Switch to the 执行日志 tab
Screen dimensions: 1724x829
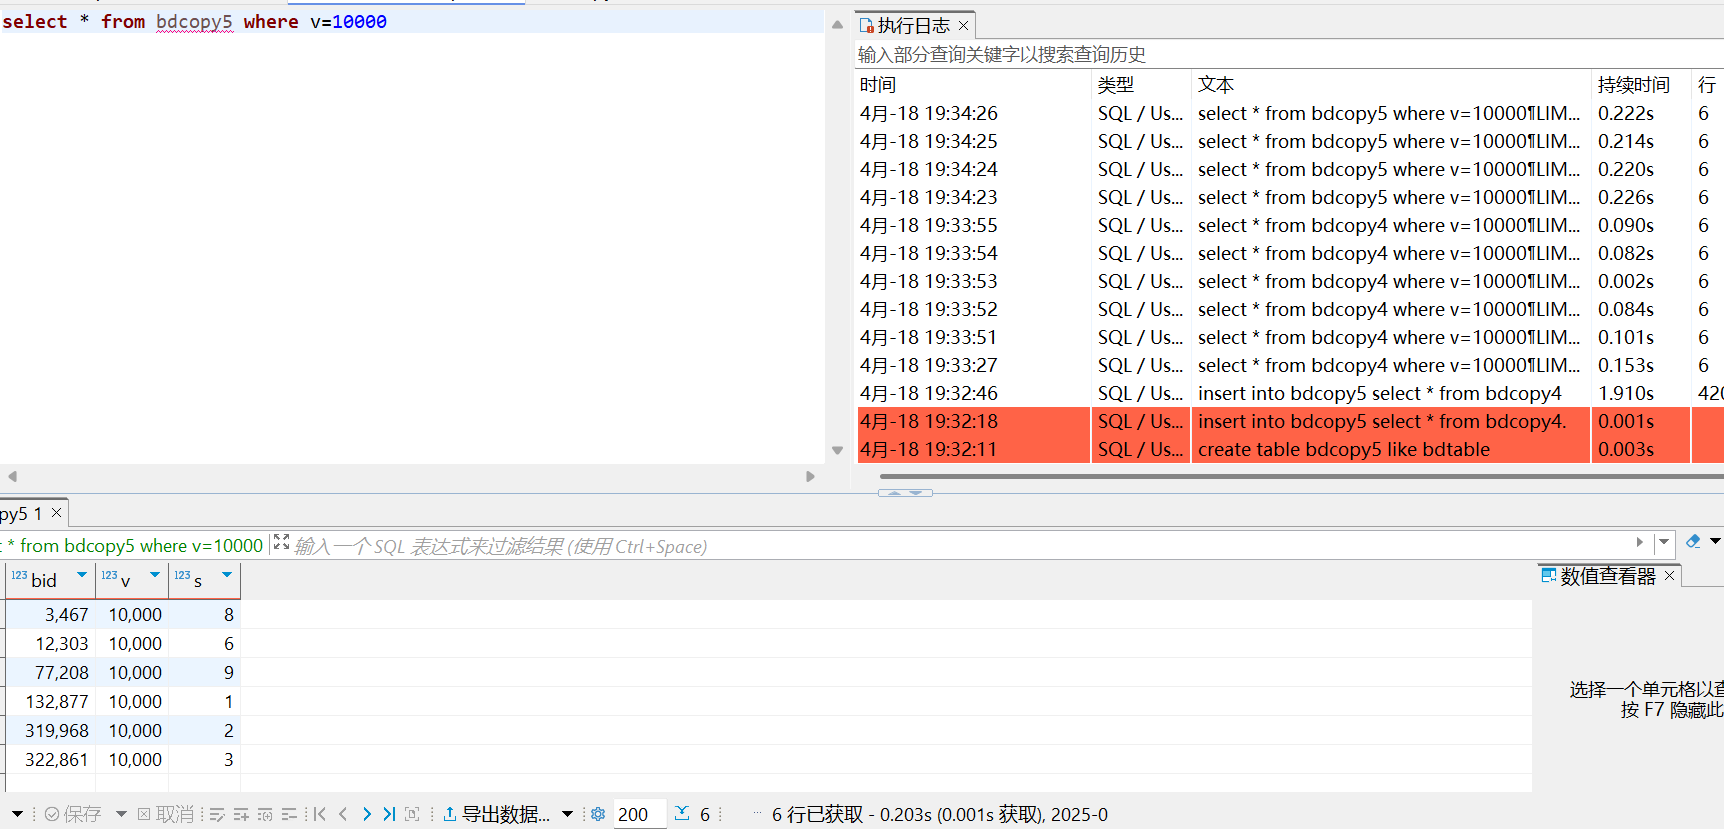coord(914,26)
